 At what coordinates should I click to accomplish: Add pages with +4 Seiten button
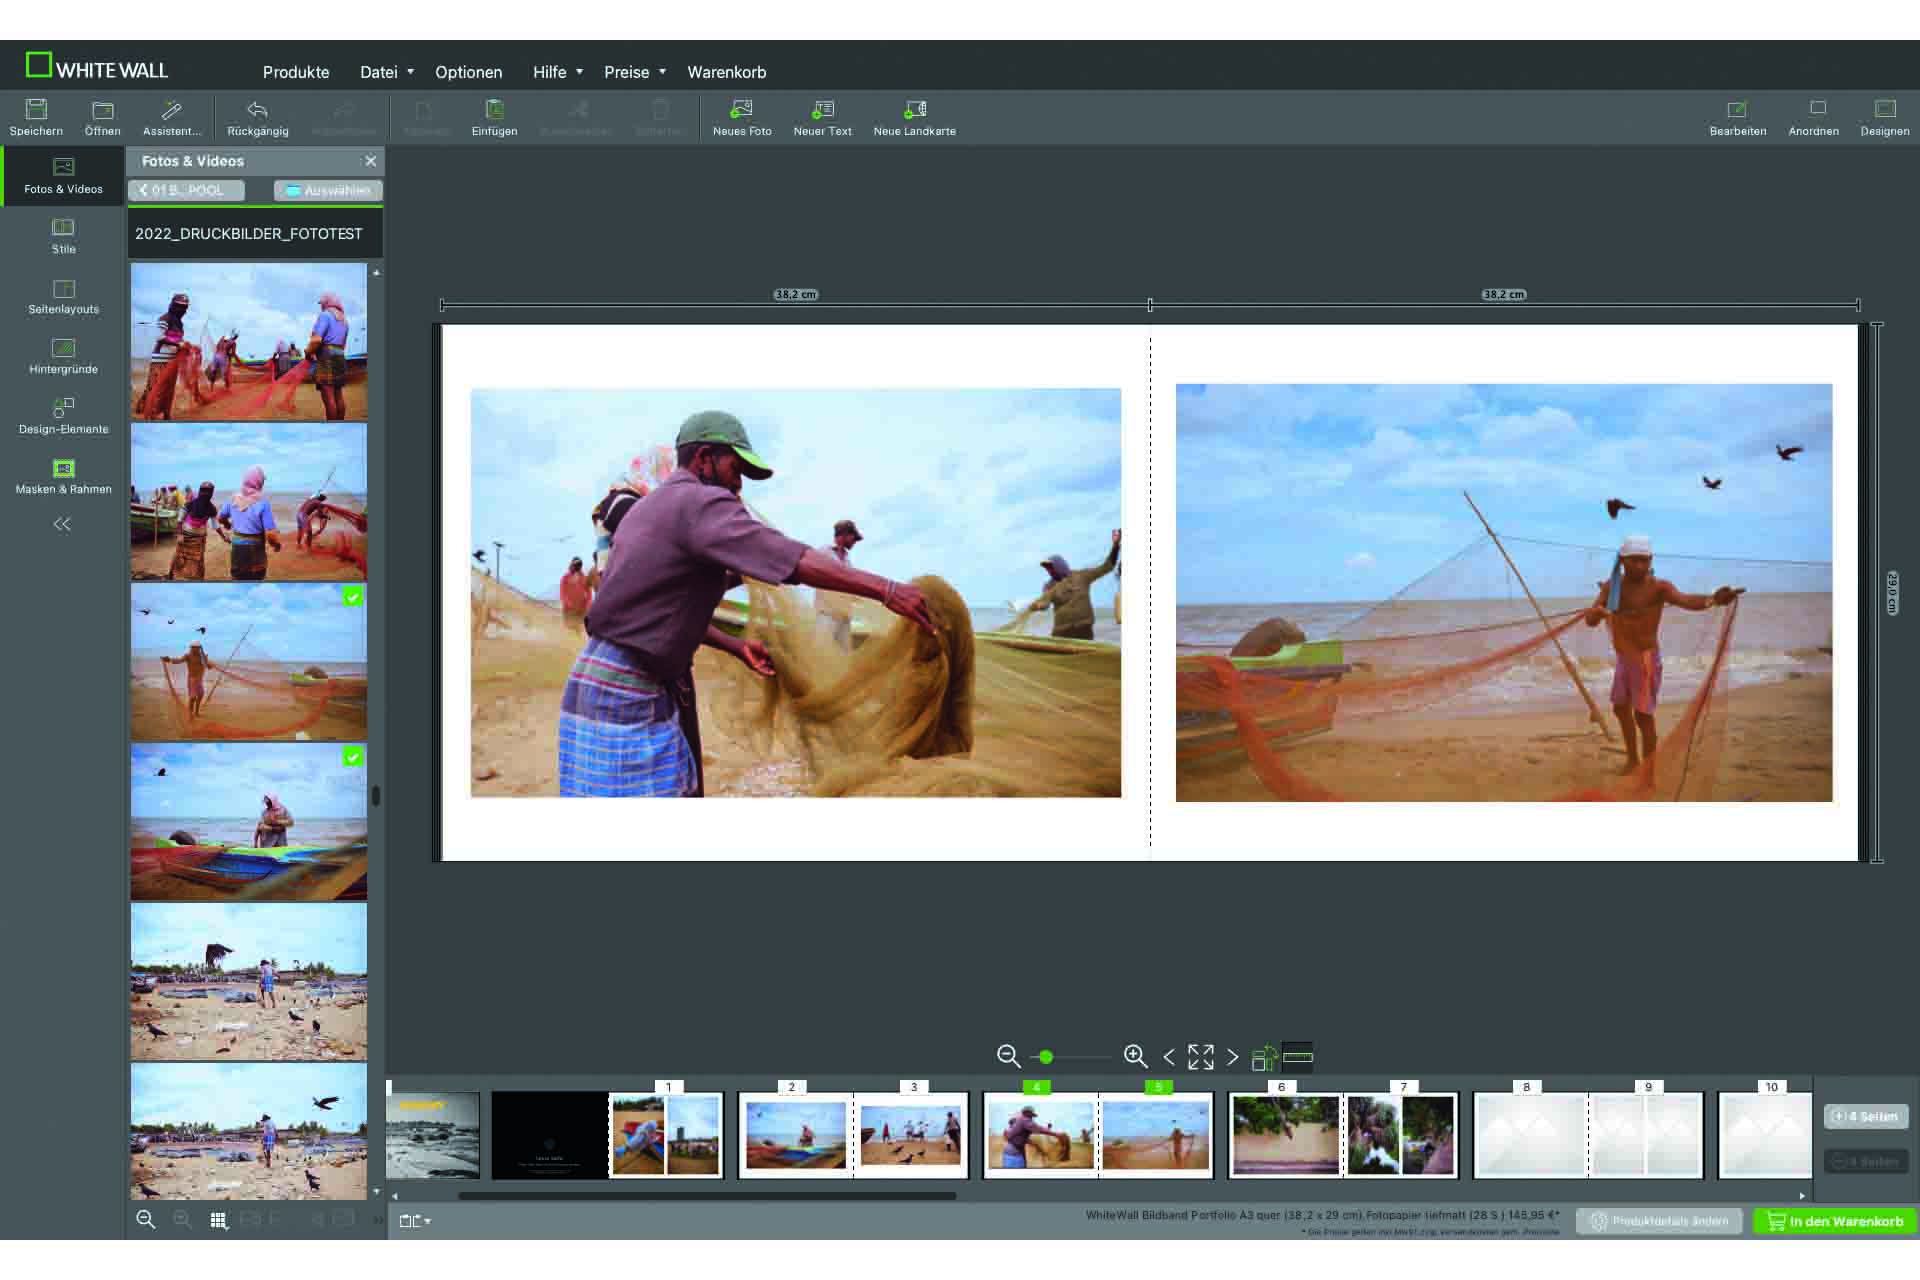point(1866,1116)
